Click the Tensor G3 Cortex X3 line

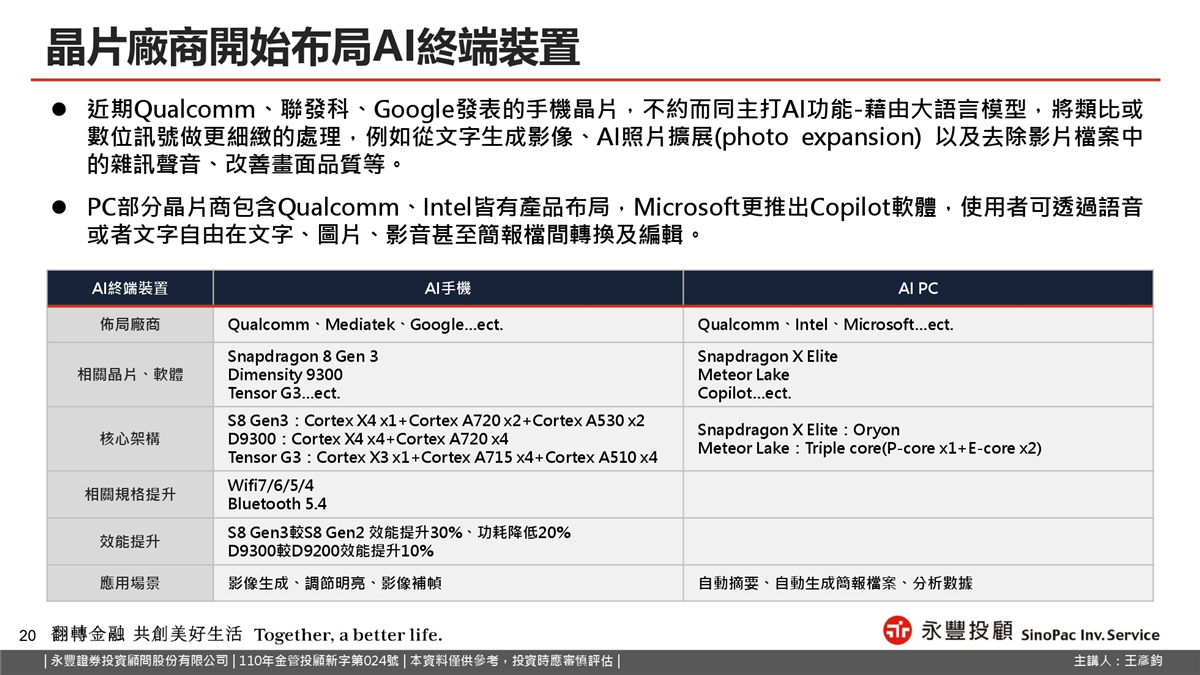pos(442,457)
